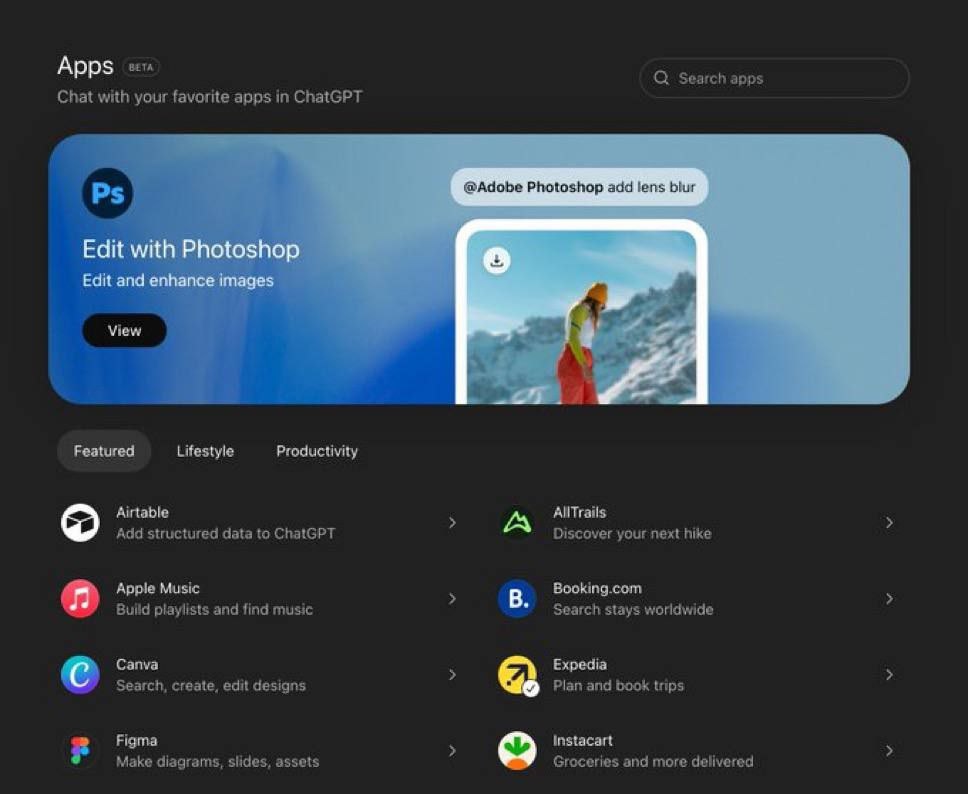Expand the Canva row chevron
The height and width of the screenshot is (794, 968).
(453, 675)
